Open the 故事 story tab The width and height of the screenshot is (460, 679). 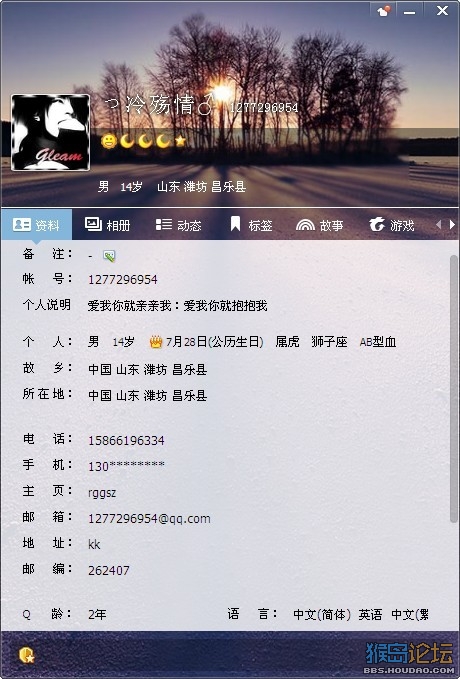(x=320, y=225)
